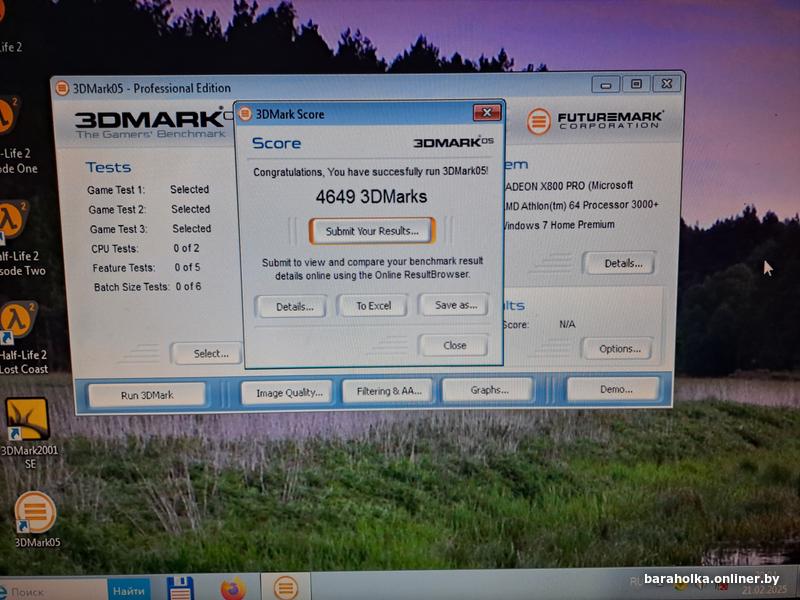Image resolution: width=800 pixels, height=600 pixels.
Task: Click the 'N/A' score value
Action: 567,324
